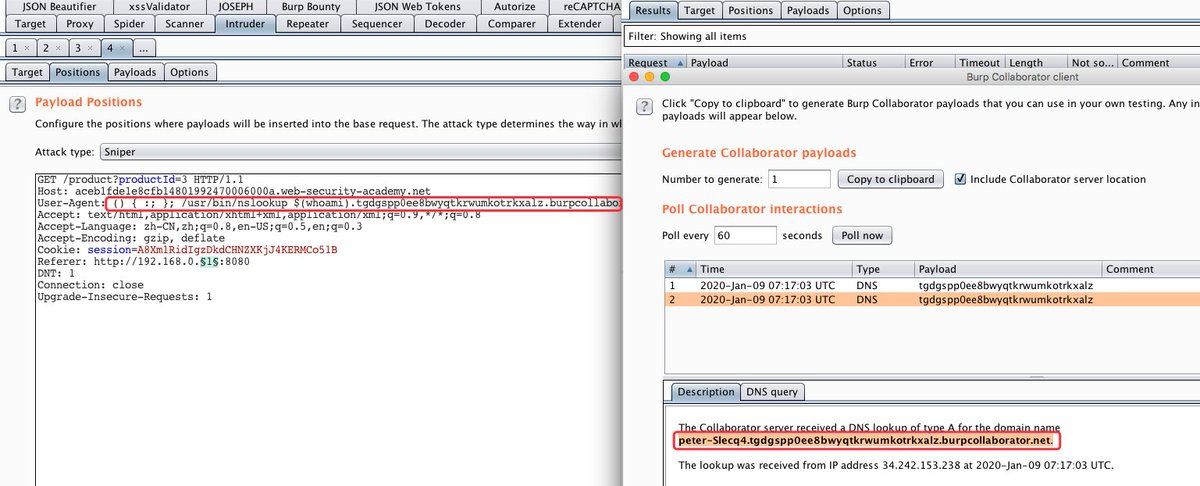Sort results by the Request column header
This screenshot has width=1200, height=486.
(x=655, y=62)
